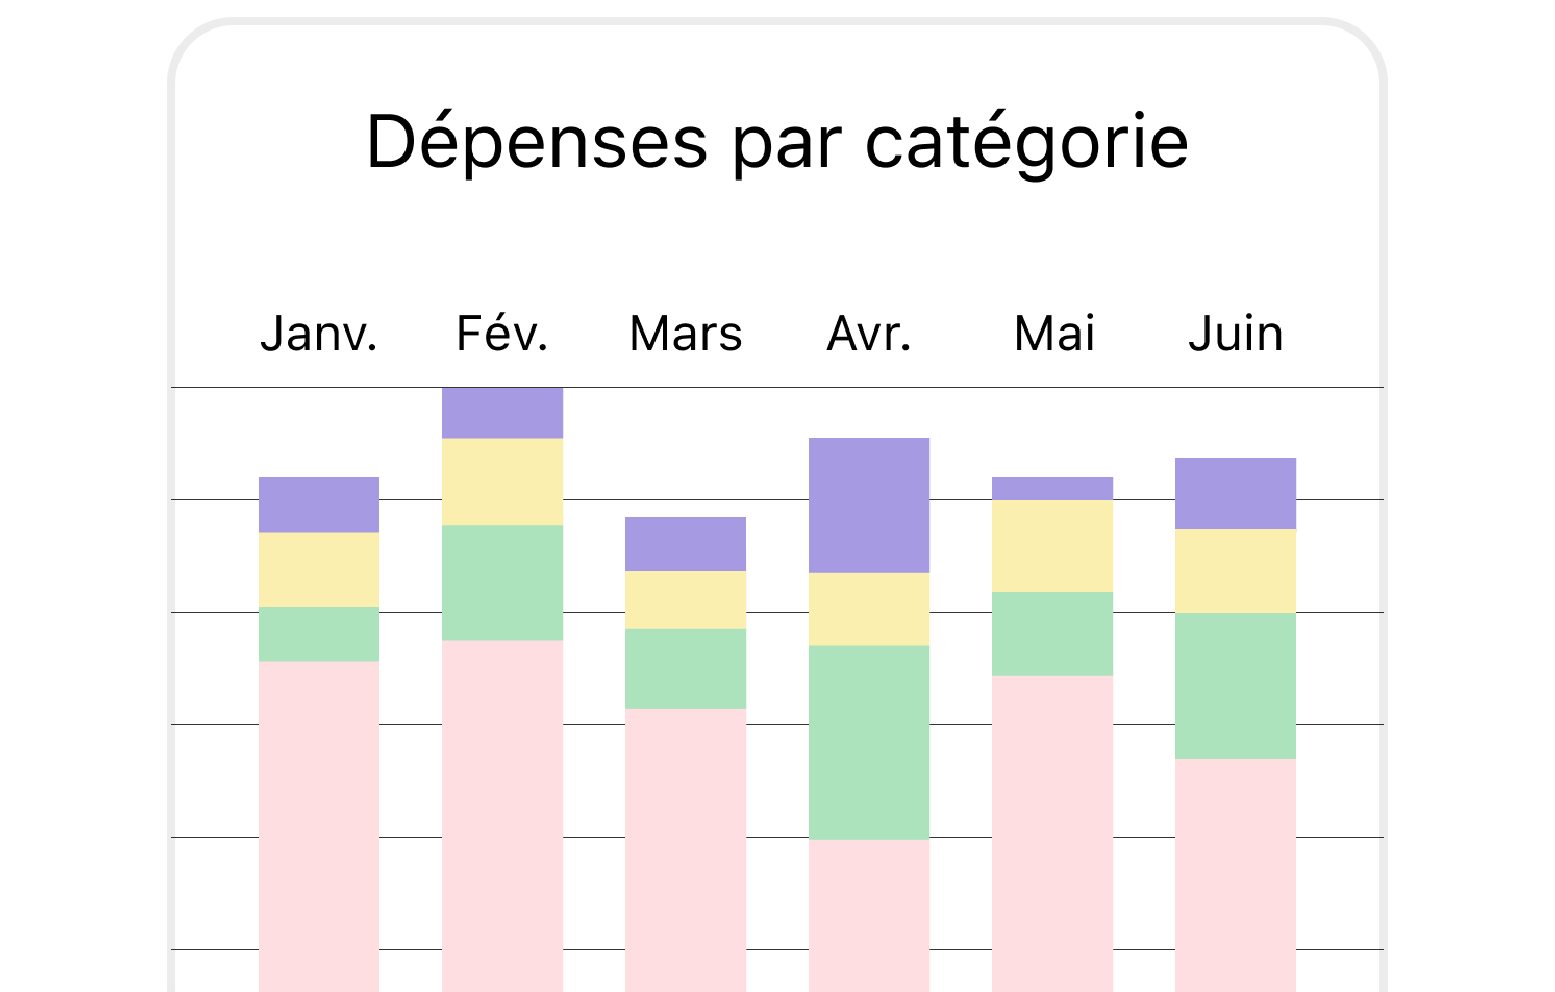Click the yellow segment of the Fév. bar
The image size is (1555, 992).
(x=502, y=482)
